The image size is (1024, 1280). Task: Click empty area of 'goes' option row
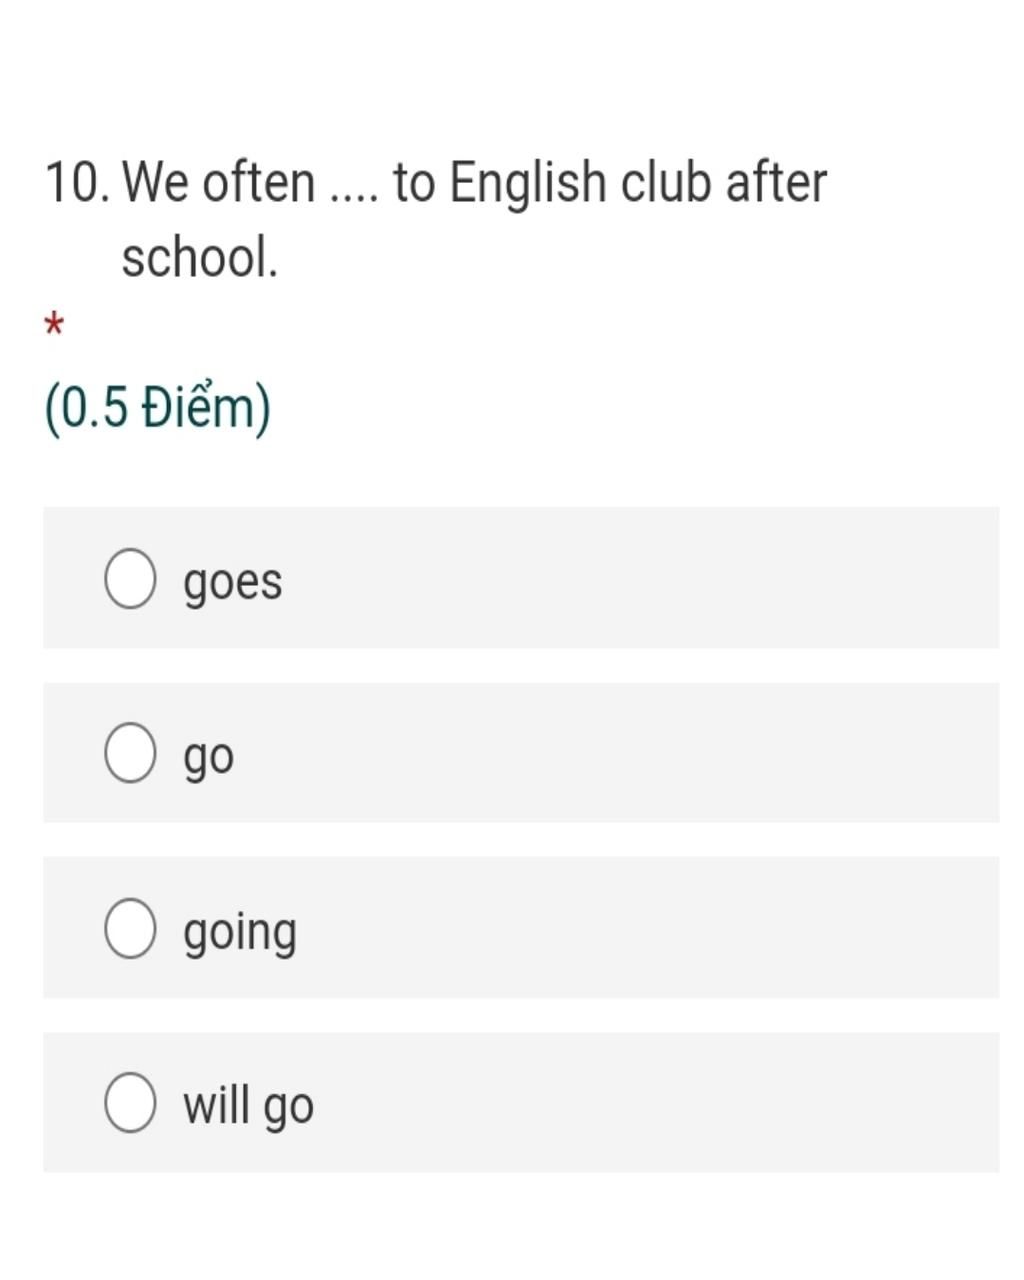[640, 578]
